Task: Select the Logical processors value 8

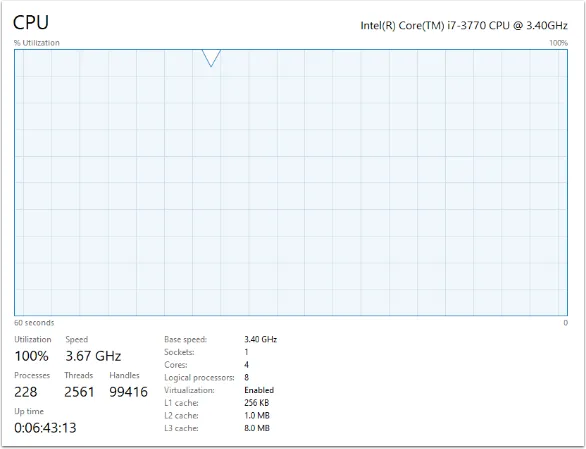Action: click(x=246, y=378)
